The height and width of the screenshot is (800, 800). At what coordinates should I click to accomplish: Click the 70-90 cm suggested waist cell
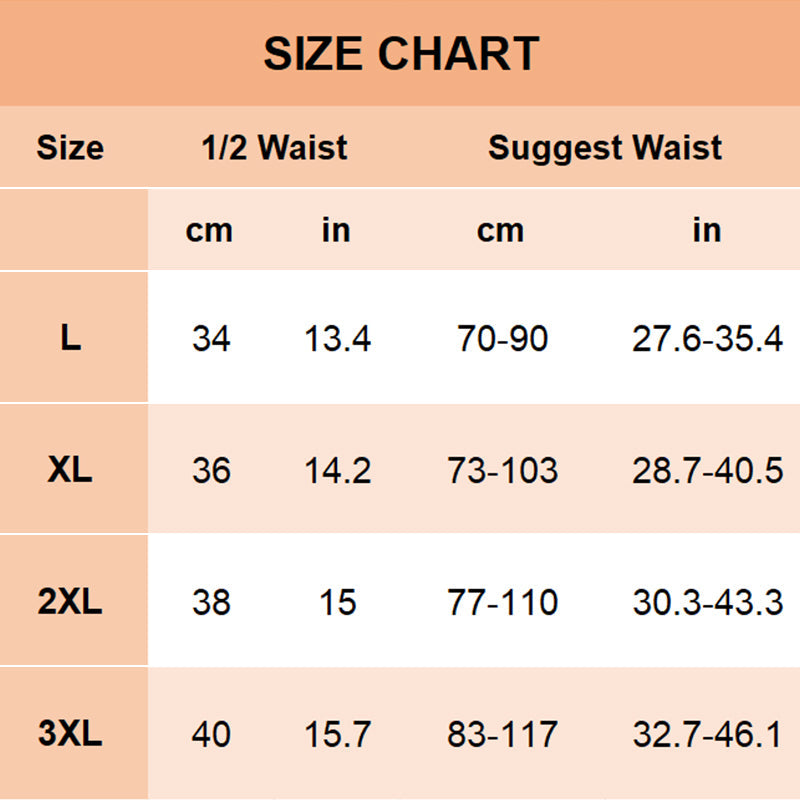click(502, 339)
